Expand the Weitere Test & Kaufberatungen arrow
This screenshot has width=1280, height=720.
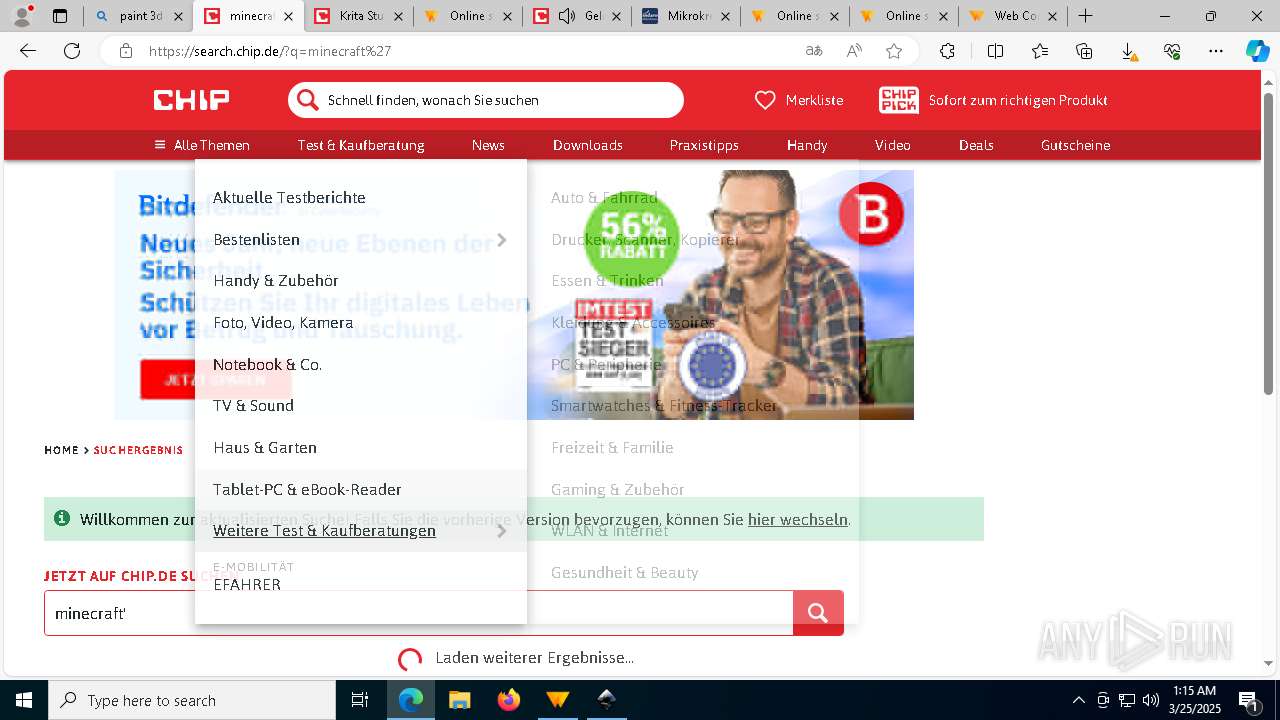pos(502,531)
